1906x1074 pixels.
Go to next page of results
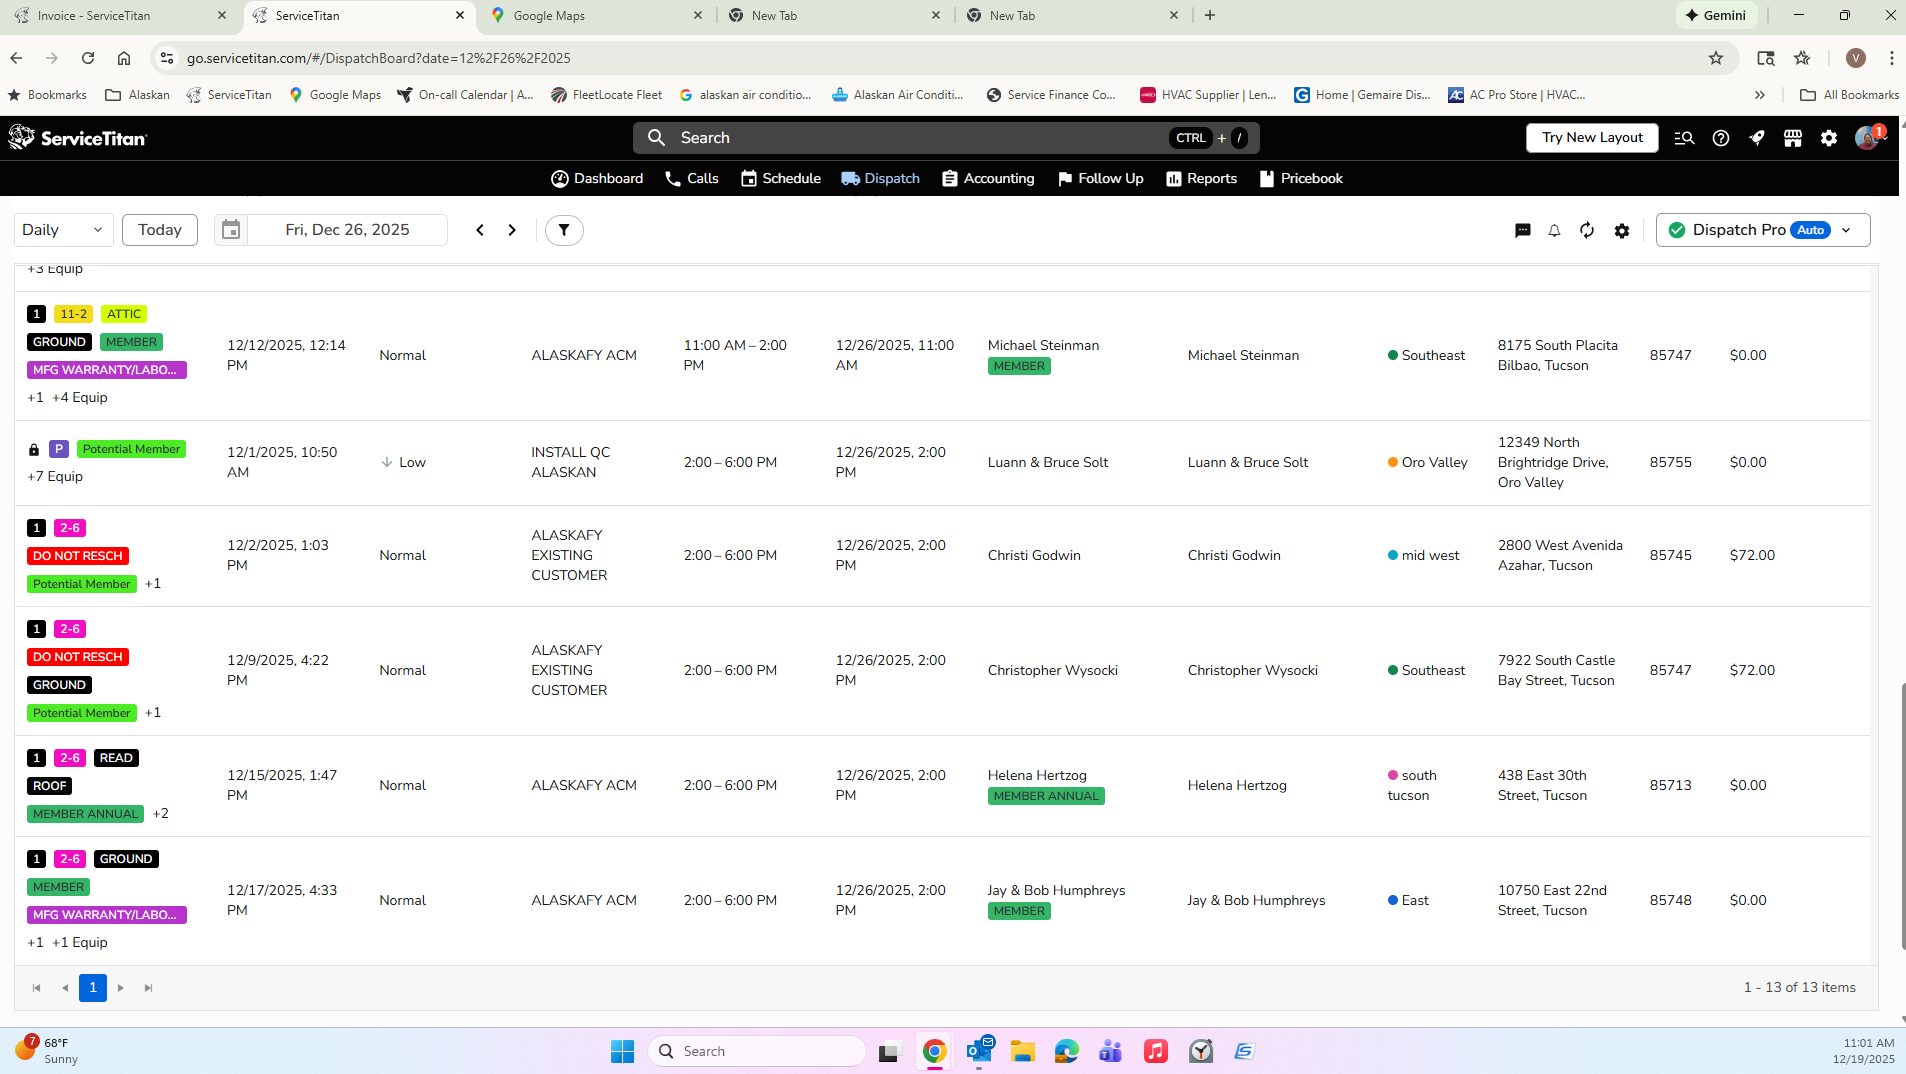coord(121,988)
